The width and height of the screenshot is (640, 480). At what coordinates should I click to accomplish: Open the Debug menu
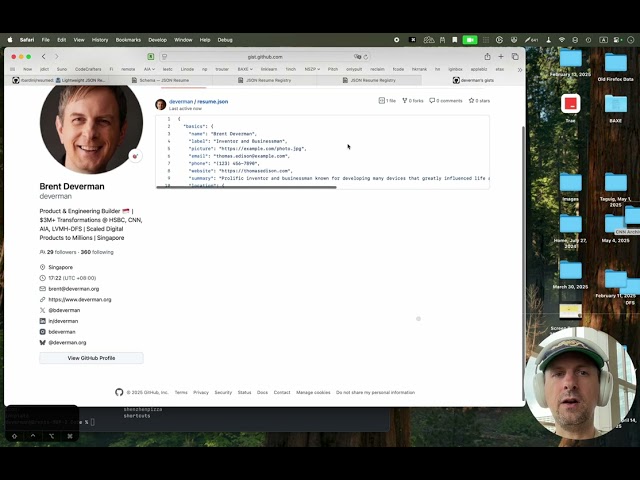point(225,40)
